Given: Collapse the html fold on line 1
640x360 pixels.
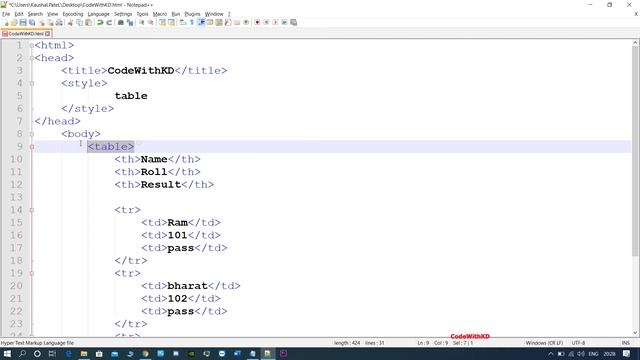Looking at the screenshot, I should point(32,45).
